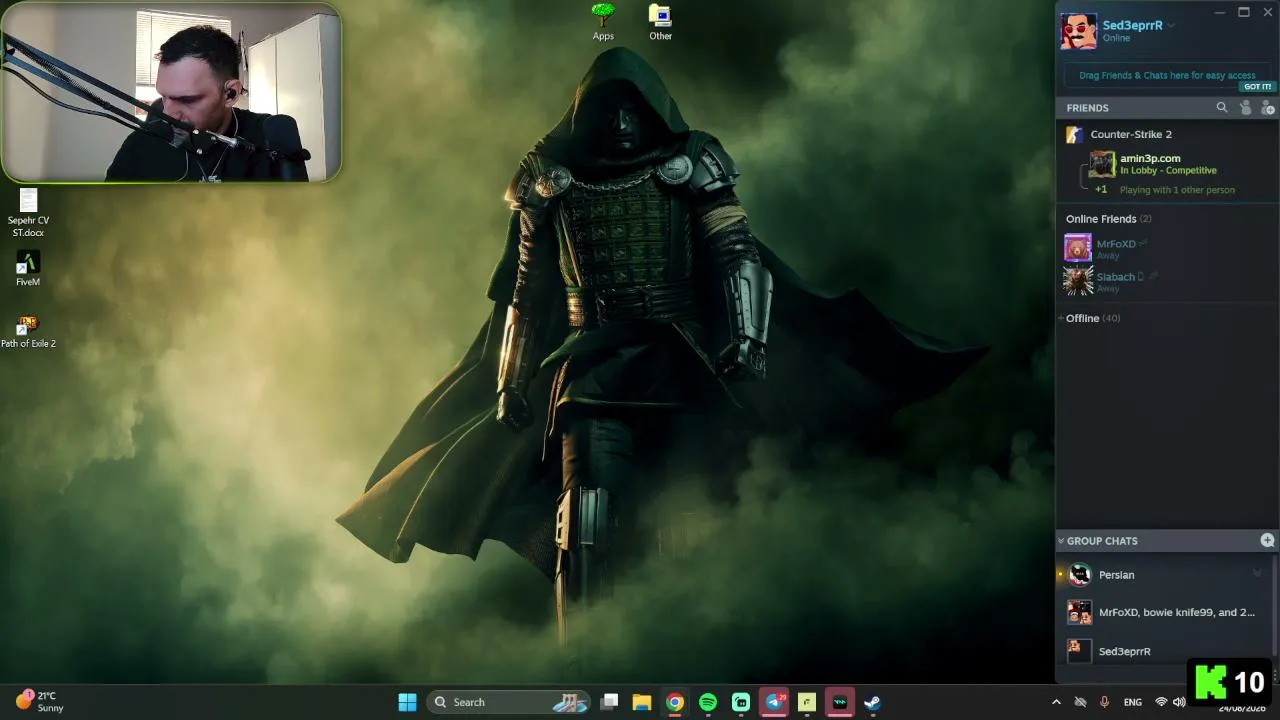Open Task View on the taskbar

609,702
